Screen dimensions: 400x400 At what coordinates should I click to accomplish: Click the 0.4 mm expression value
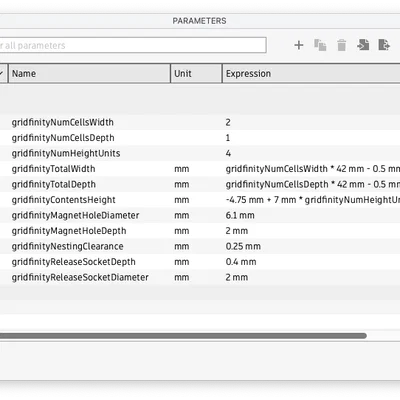click(241, 262)
